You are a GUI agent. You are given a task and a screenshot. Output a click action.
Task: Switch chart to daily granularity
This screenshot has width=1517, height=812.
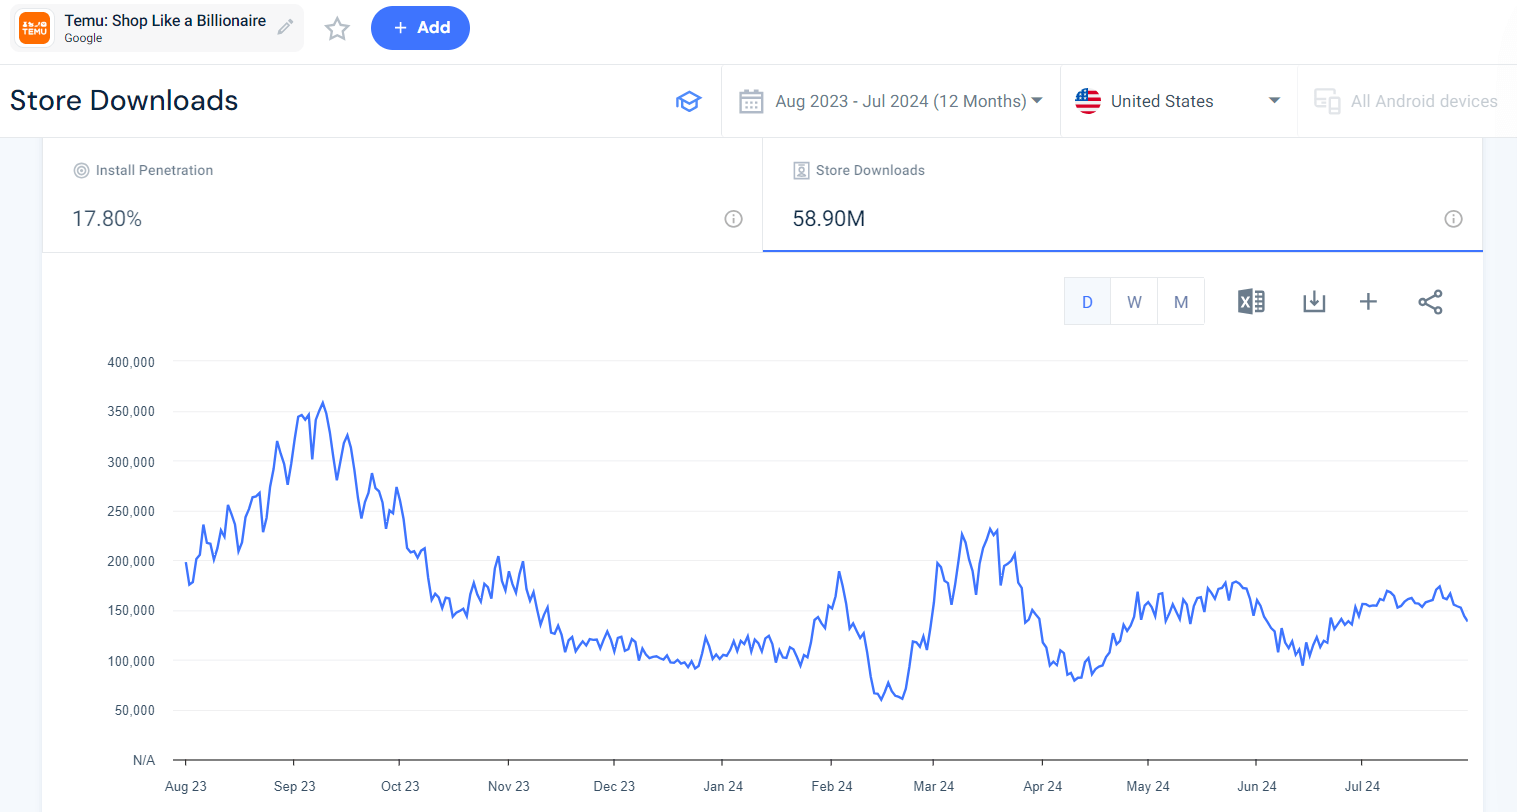(1087, 302)
